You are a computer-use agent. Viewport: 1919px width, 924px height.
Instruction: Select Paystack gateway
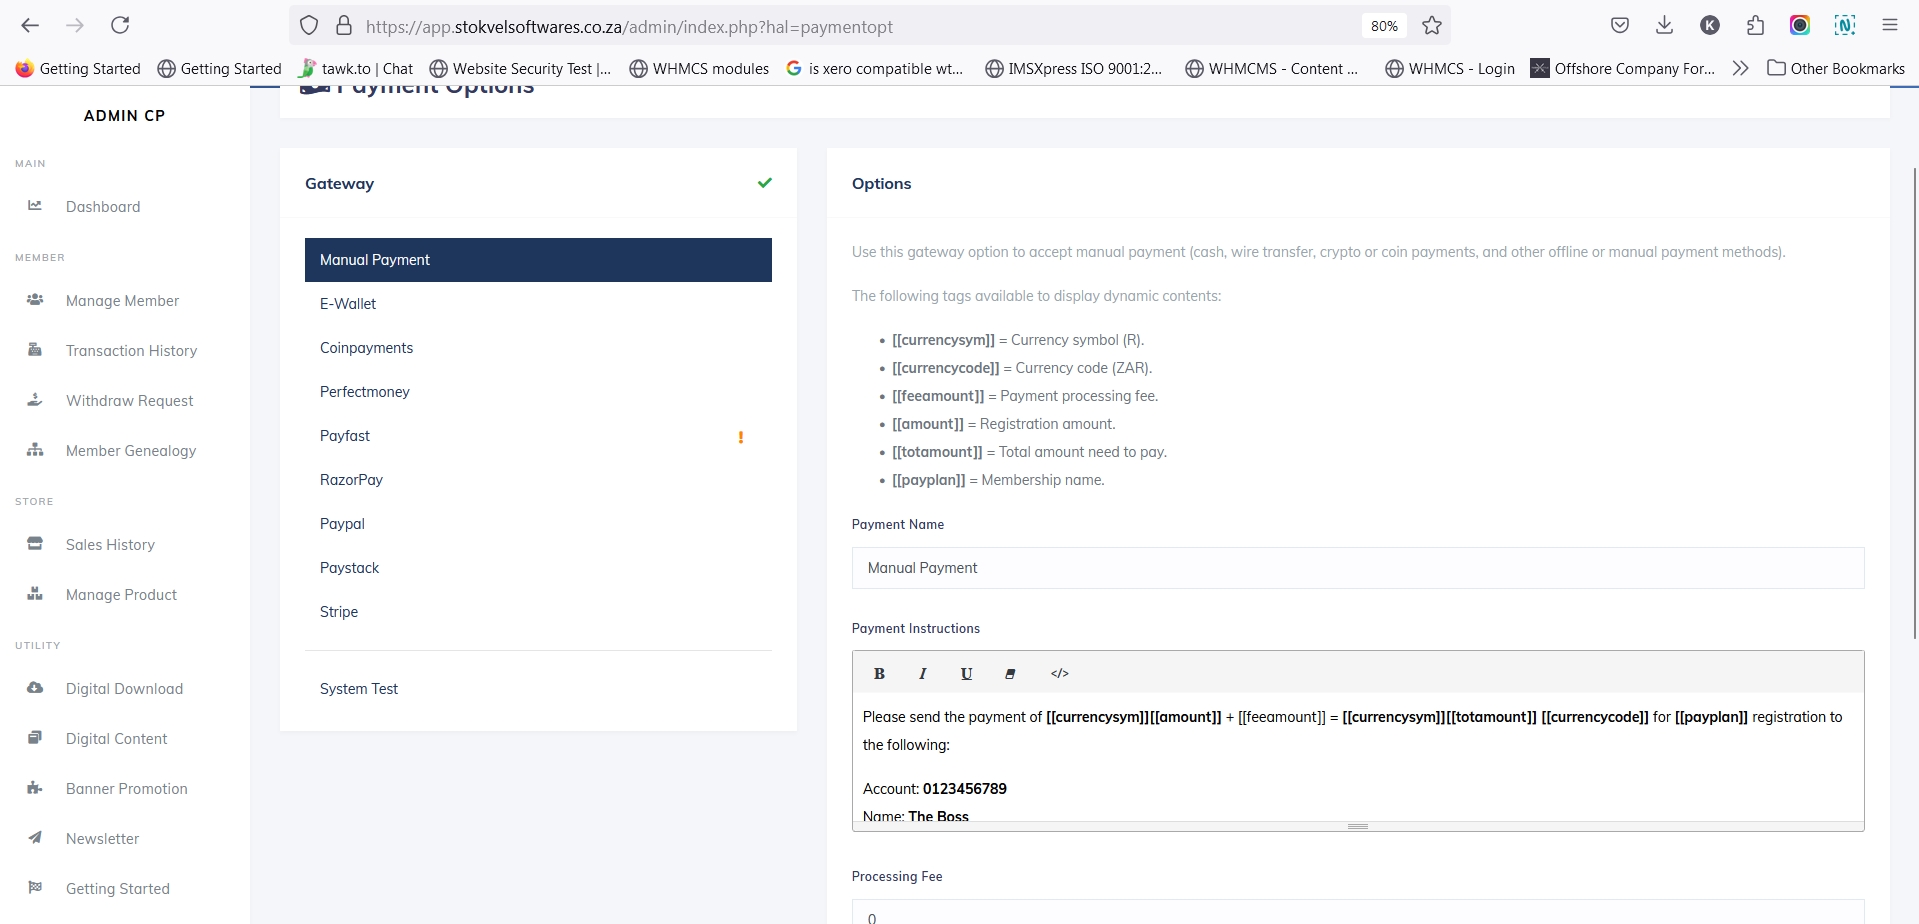click(538, 568)
